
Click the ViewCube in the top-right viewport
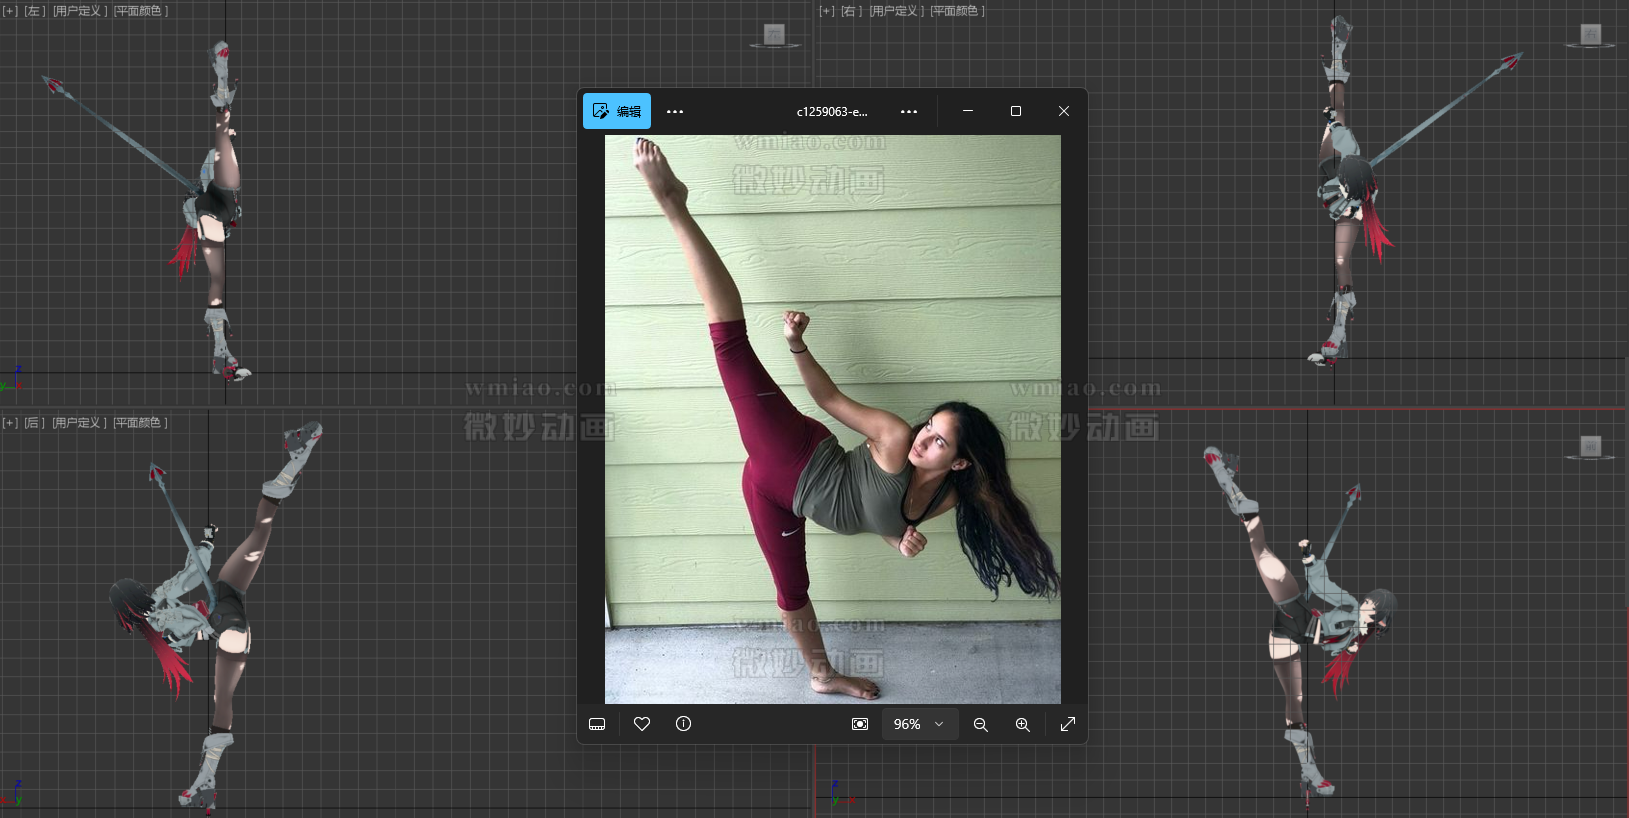[1590, 36]
